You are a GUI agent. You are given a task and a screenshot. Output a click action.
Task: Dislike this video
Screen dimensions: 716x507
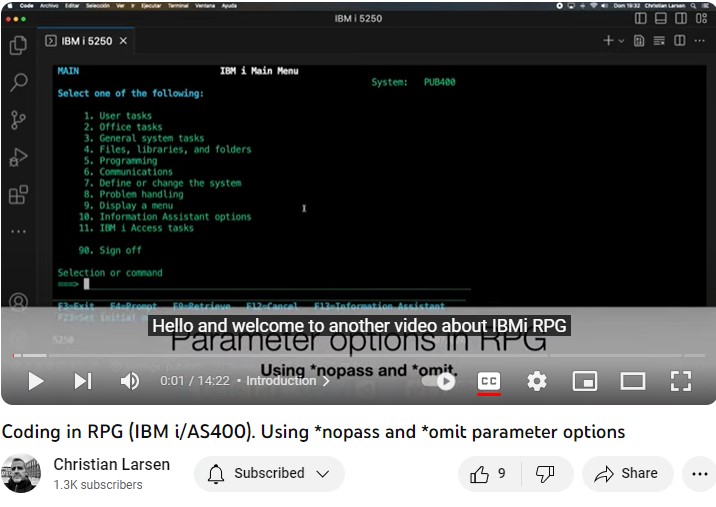[545, 474]
